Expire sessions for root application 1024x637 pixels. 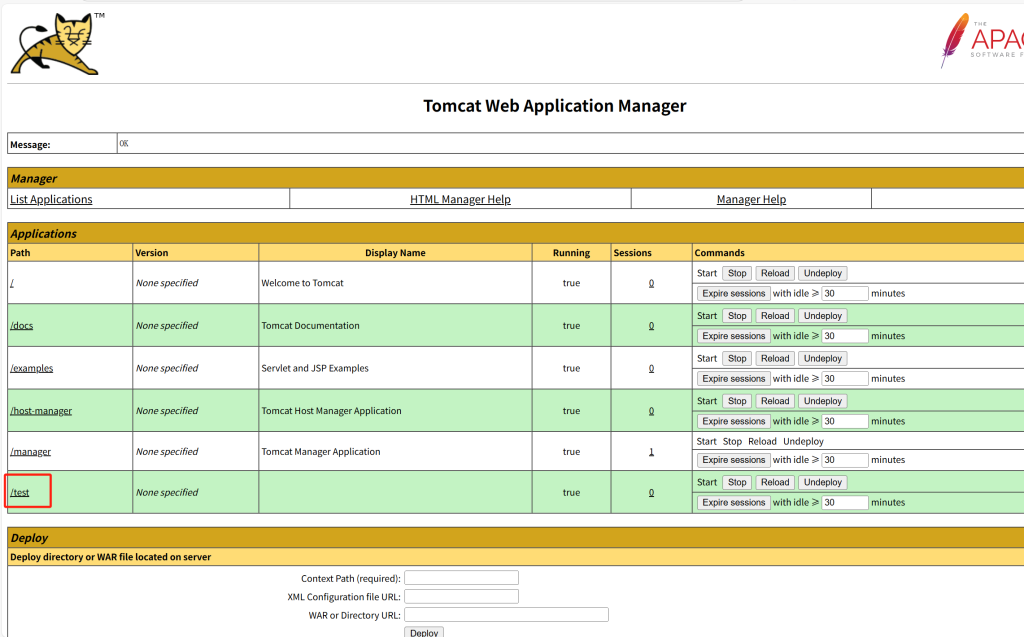click(x=733, y=293)
